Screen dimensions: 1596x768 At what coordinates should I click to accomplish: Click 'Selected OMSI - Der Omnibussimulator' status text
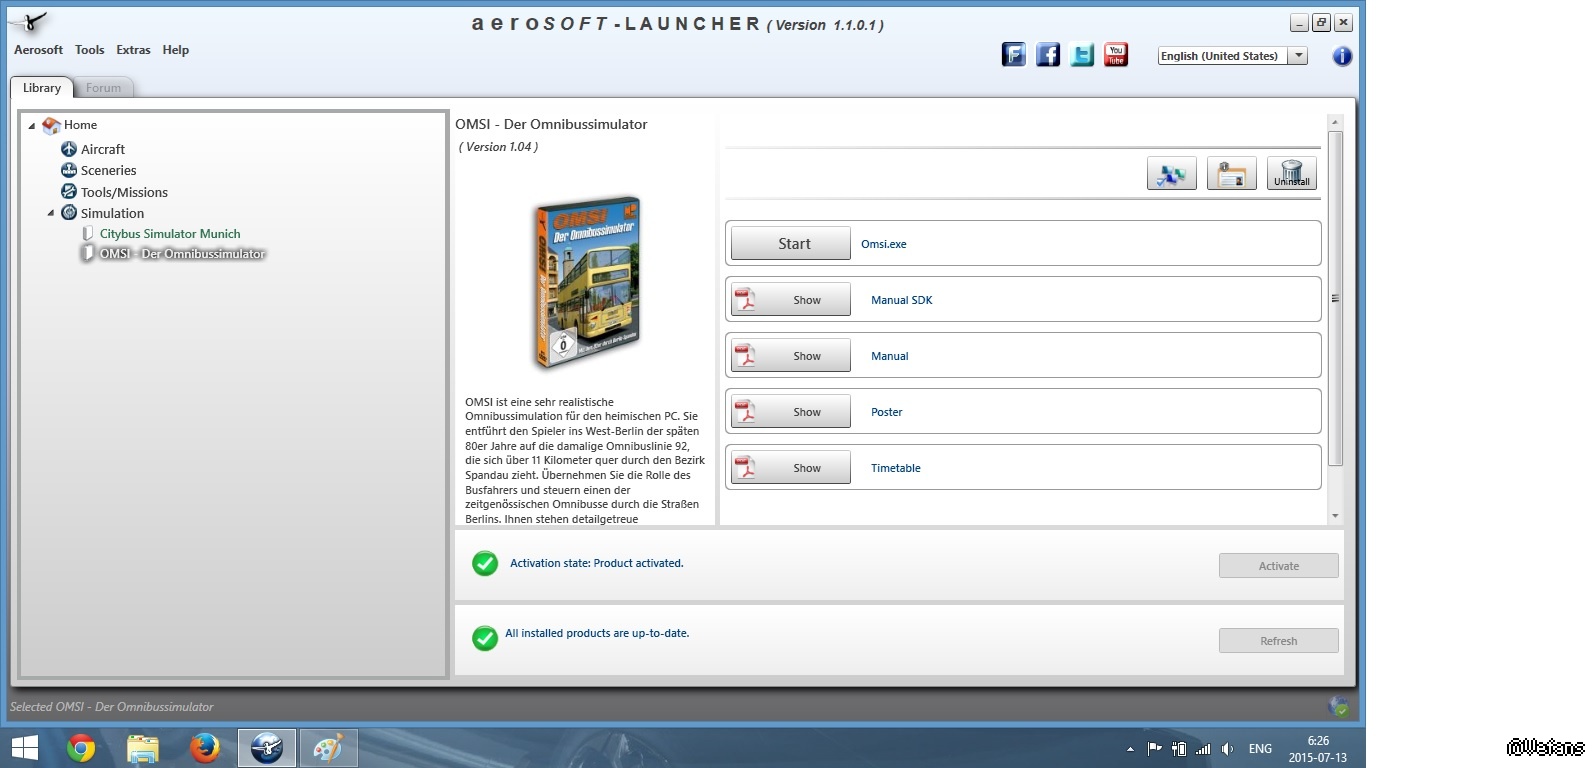tap(112, 707)
